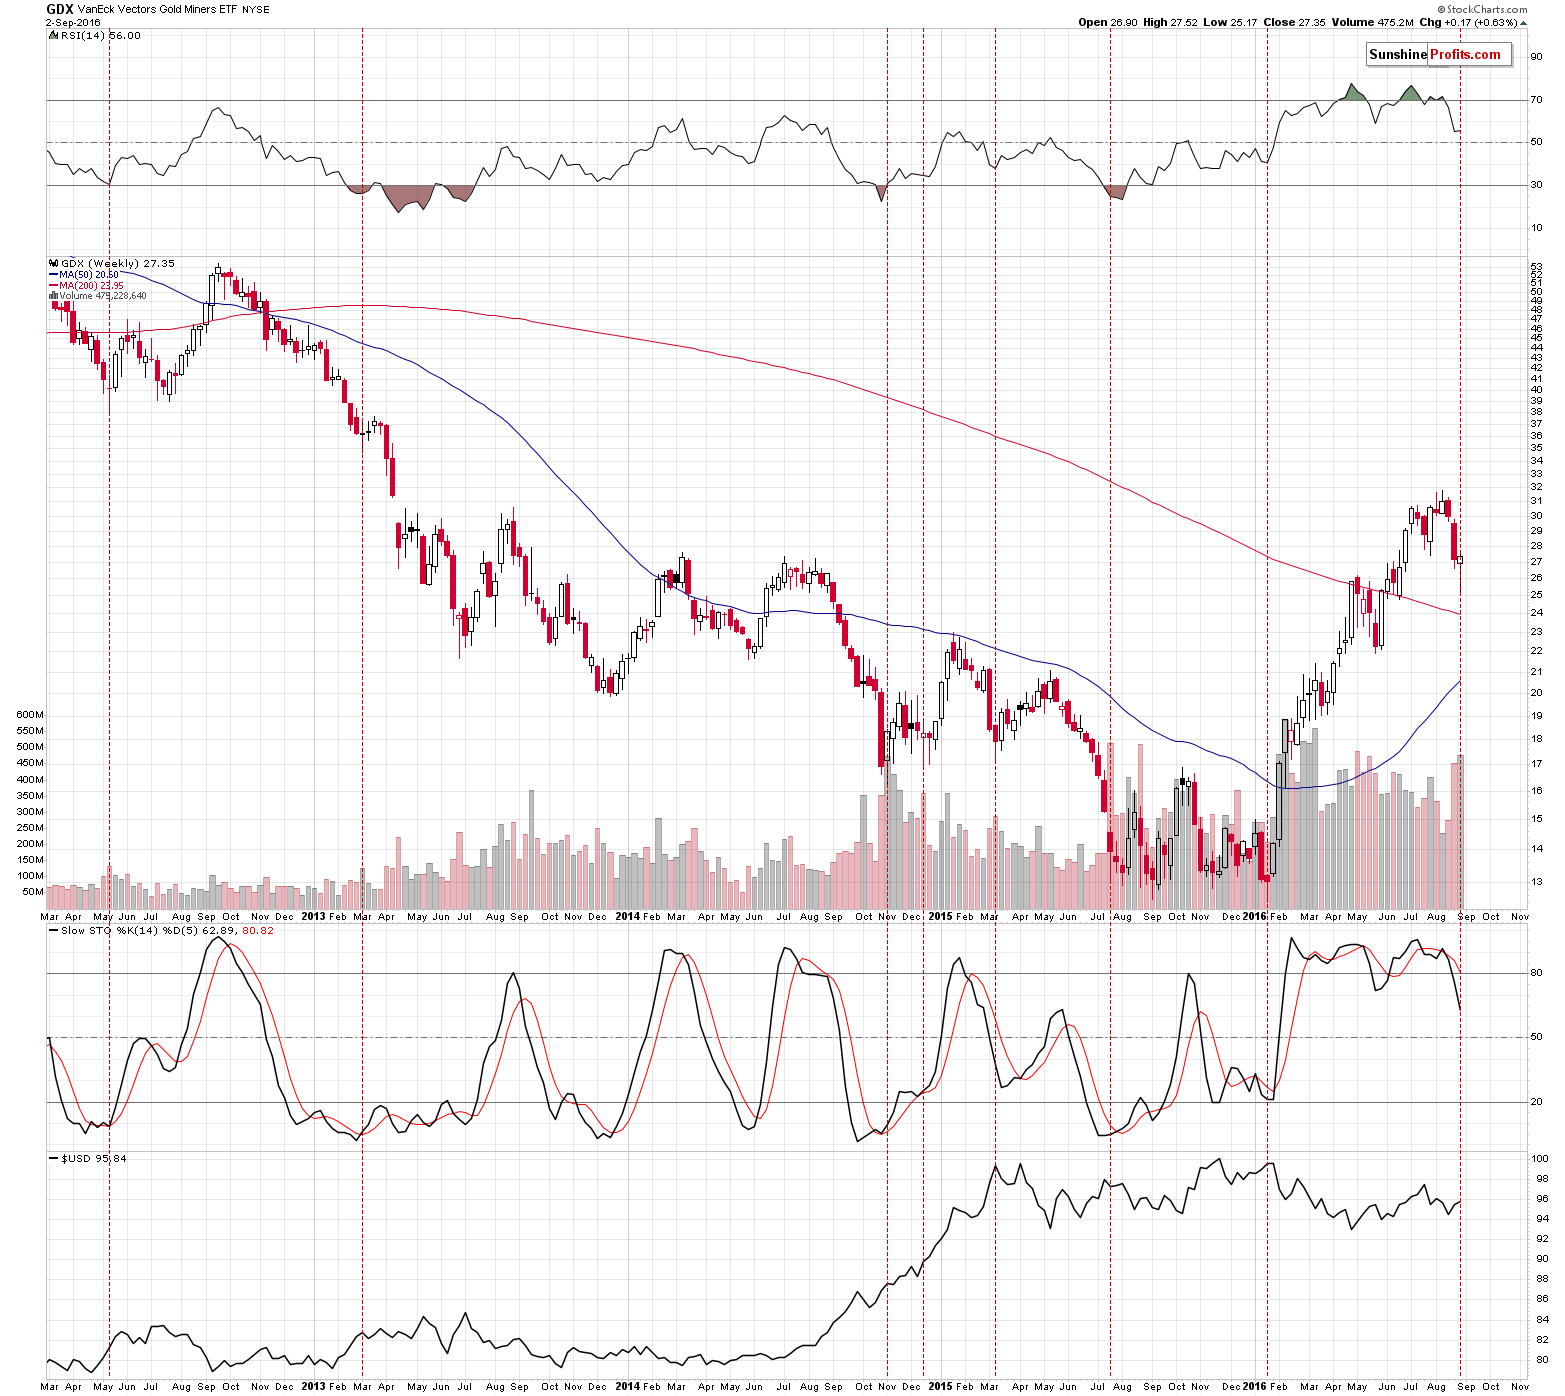This screenshot has height=1396, width=1565.
Task: Click the 'MA(200) 23.95' legend text
Action: click(x=92, y=286)
